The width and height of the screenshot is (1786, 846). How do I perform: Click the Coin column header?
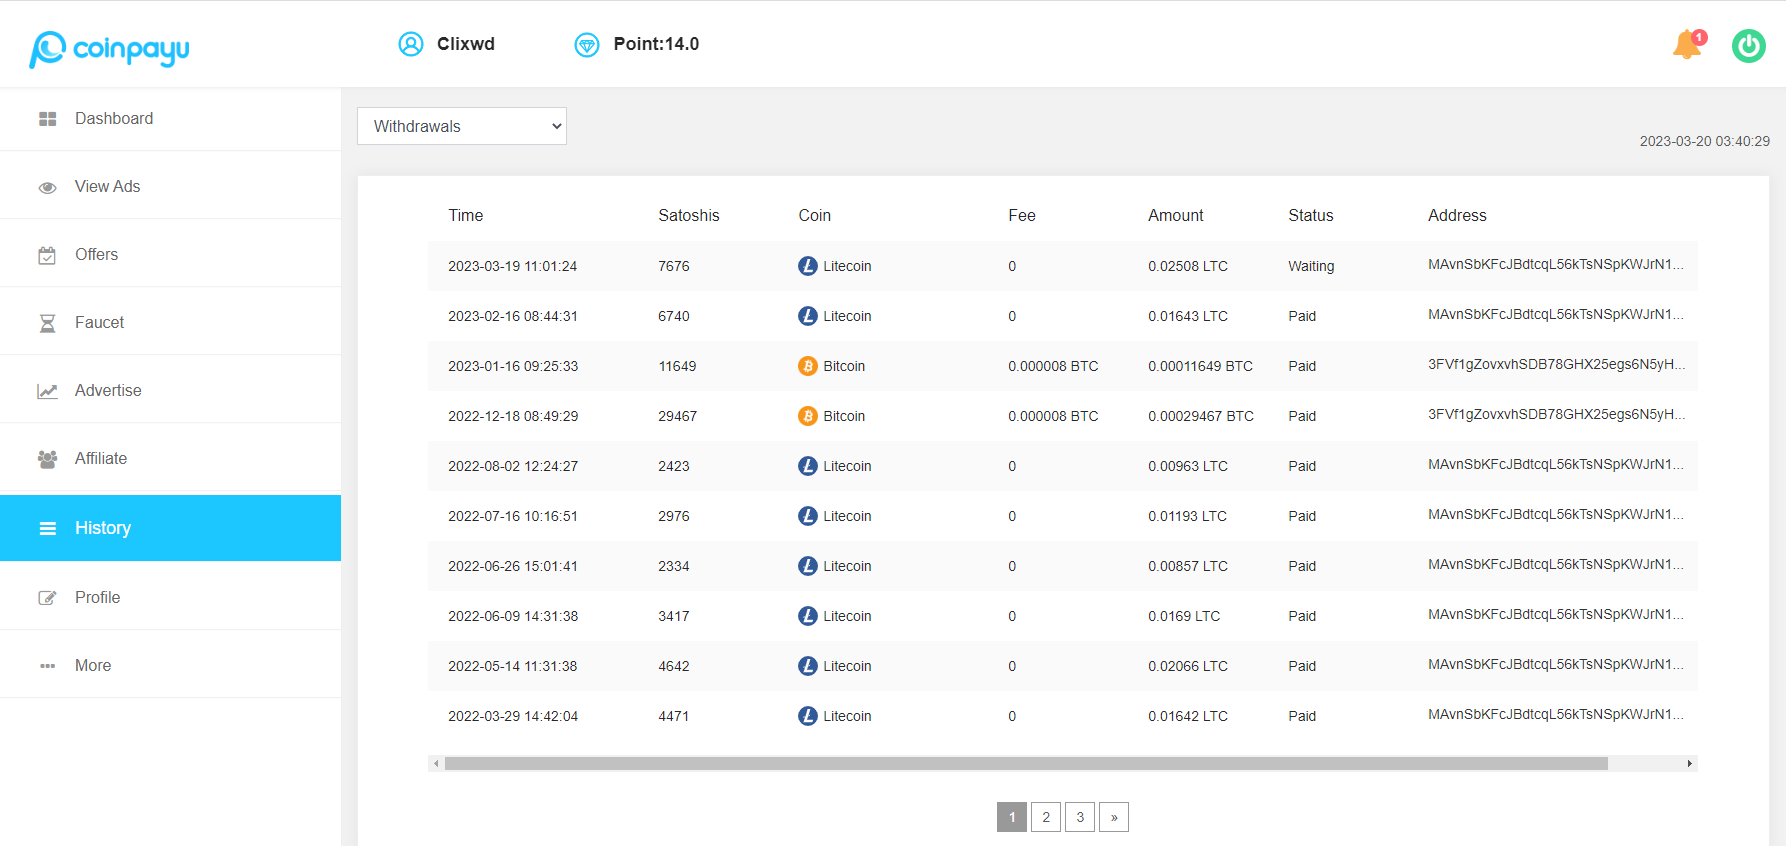coord(815,216)
